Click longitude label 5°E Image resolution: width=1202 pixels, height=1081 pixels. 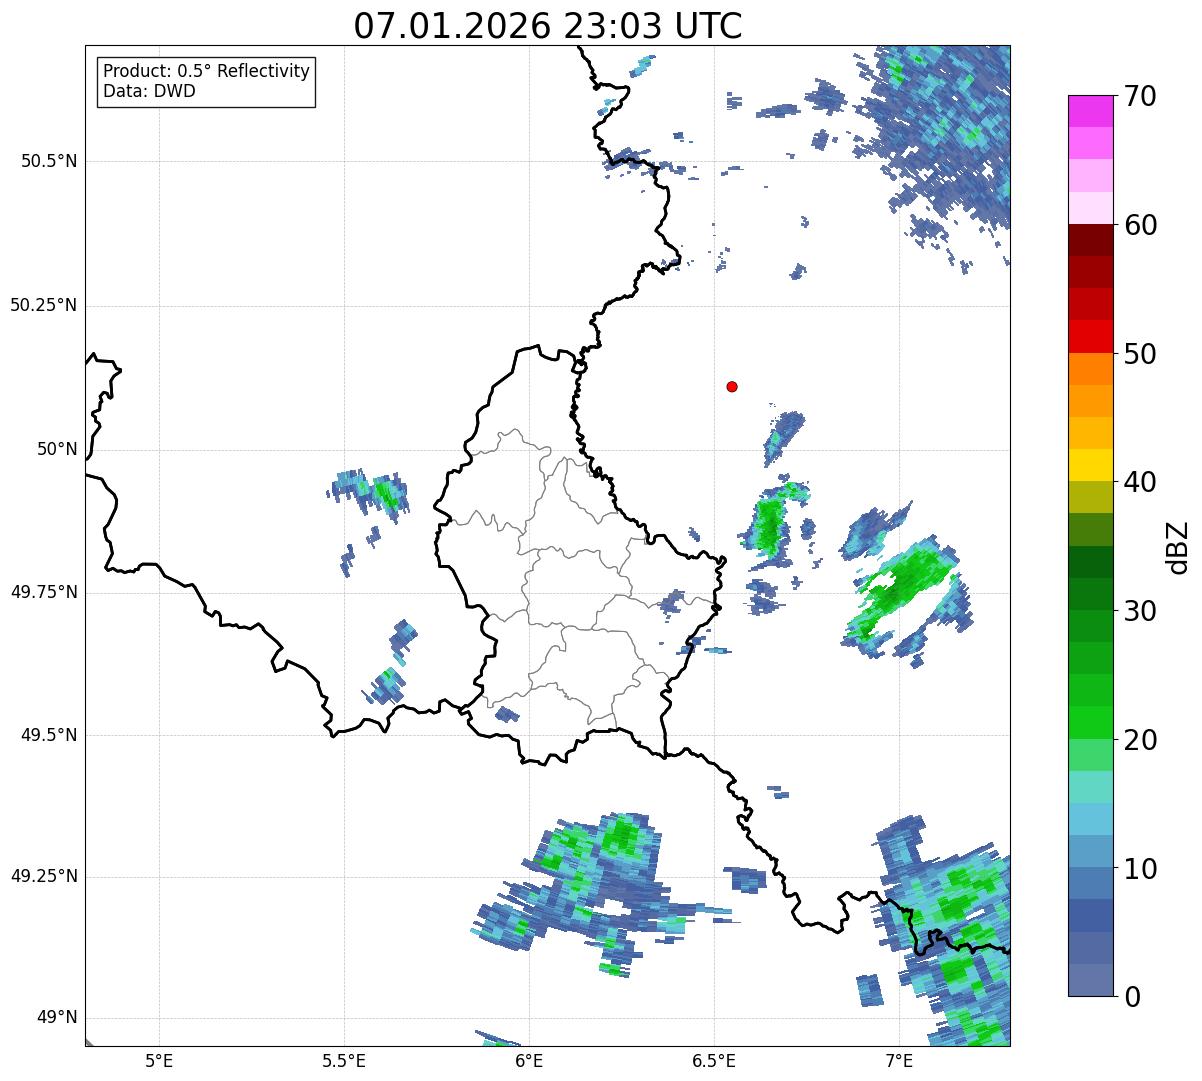pos(159,1060)
